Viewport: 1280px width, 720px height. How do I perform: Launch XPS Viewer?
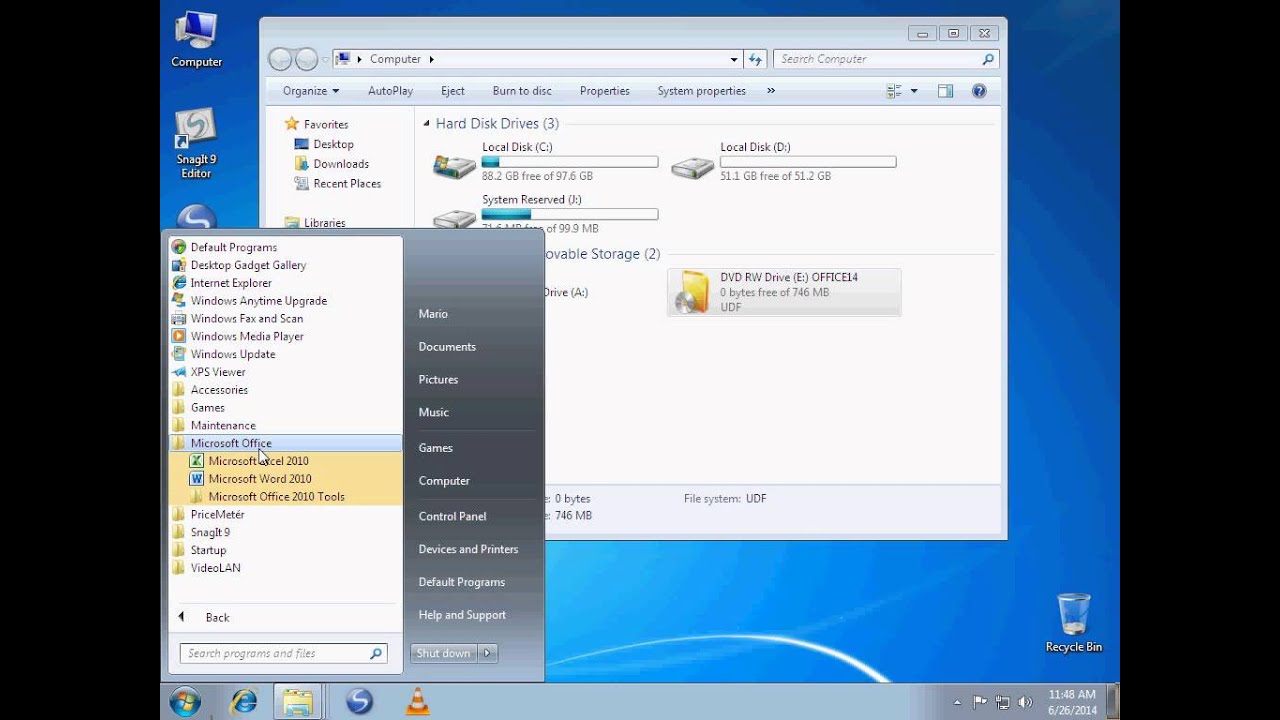click(x=218, y=372)
